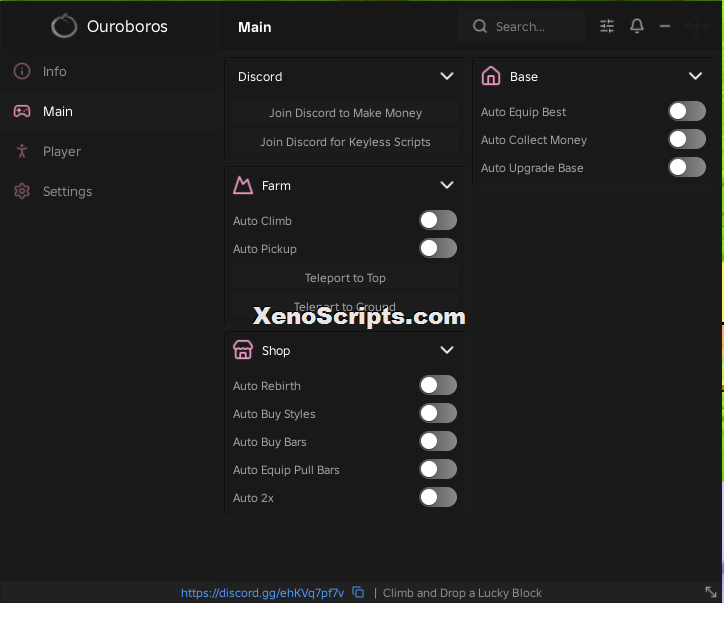Enable Auto Equip Pull Bars toggle

tap(438, 469)
